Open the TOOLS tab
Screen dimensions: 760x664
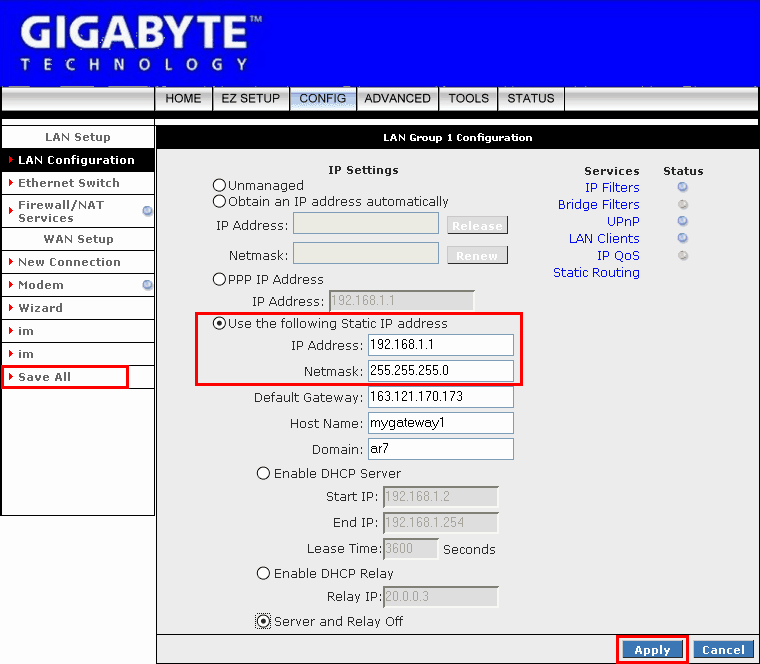point(468,98)
